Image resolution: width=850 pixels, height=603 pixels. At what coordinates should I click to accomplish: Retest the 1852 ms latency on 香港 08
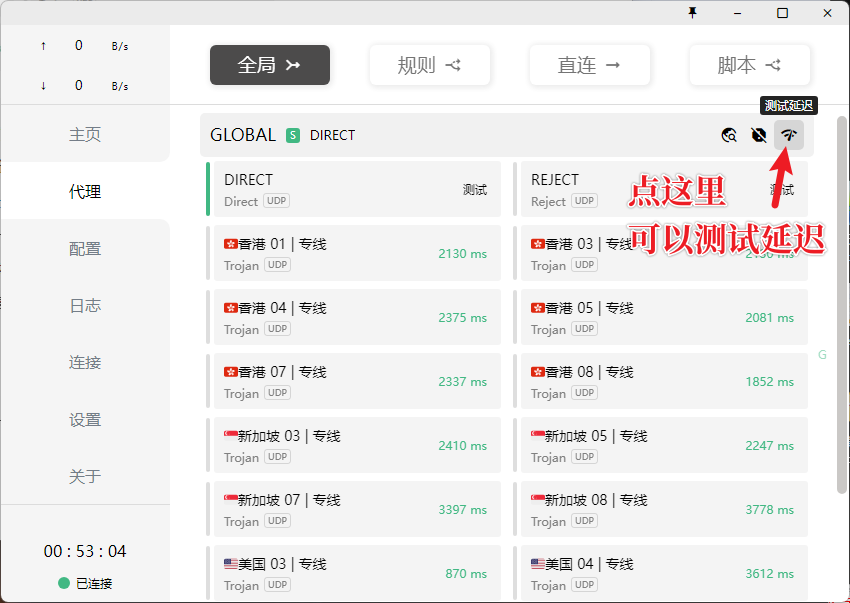click(x=769, y=382)
